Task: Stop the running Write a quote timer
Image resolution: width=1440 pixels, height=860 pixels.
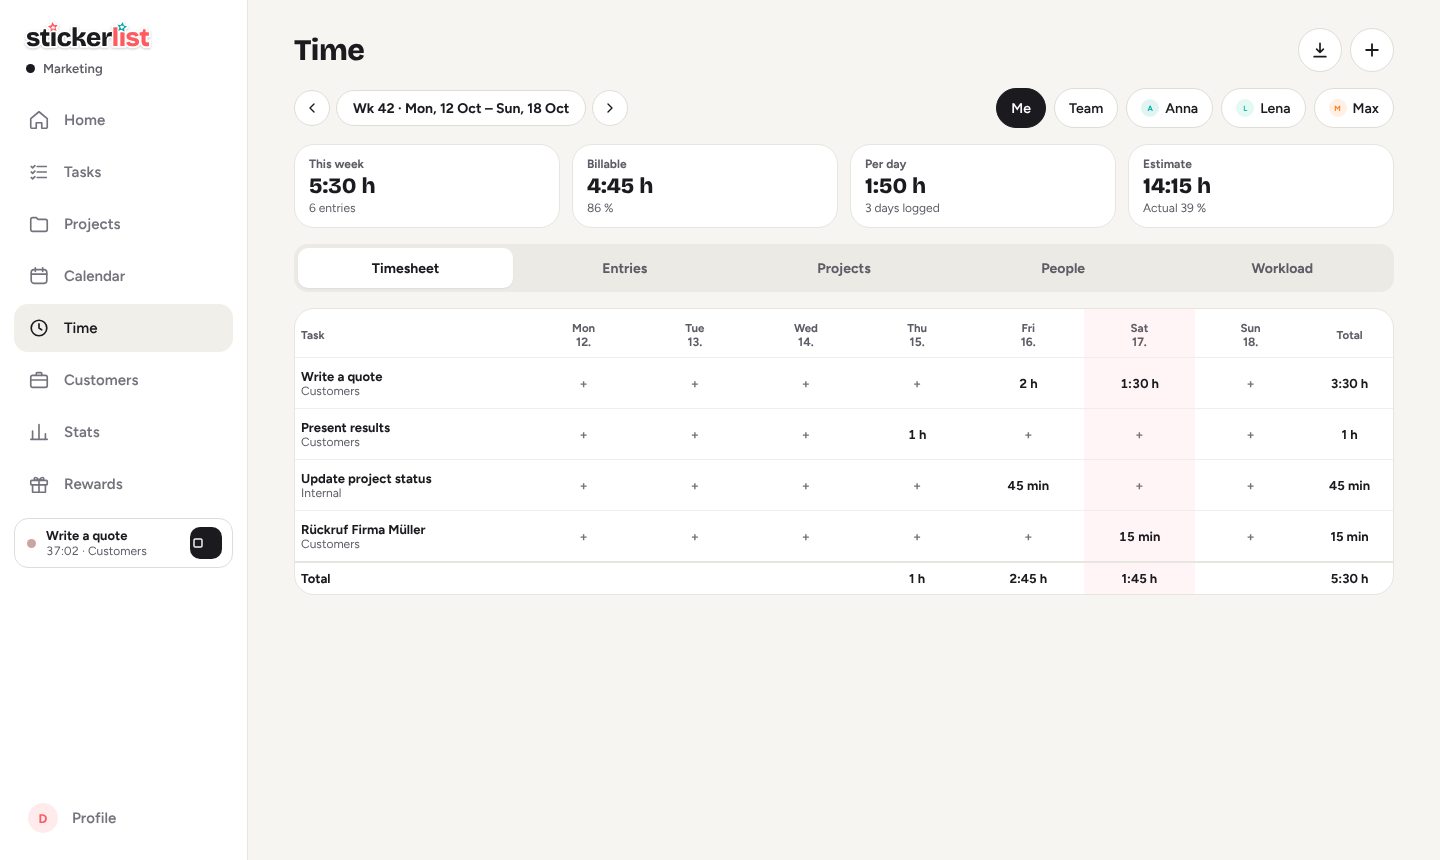Action: (206, 543)
